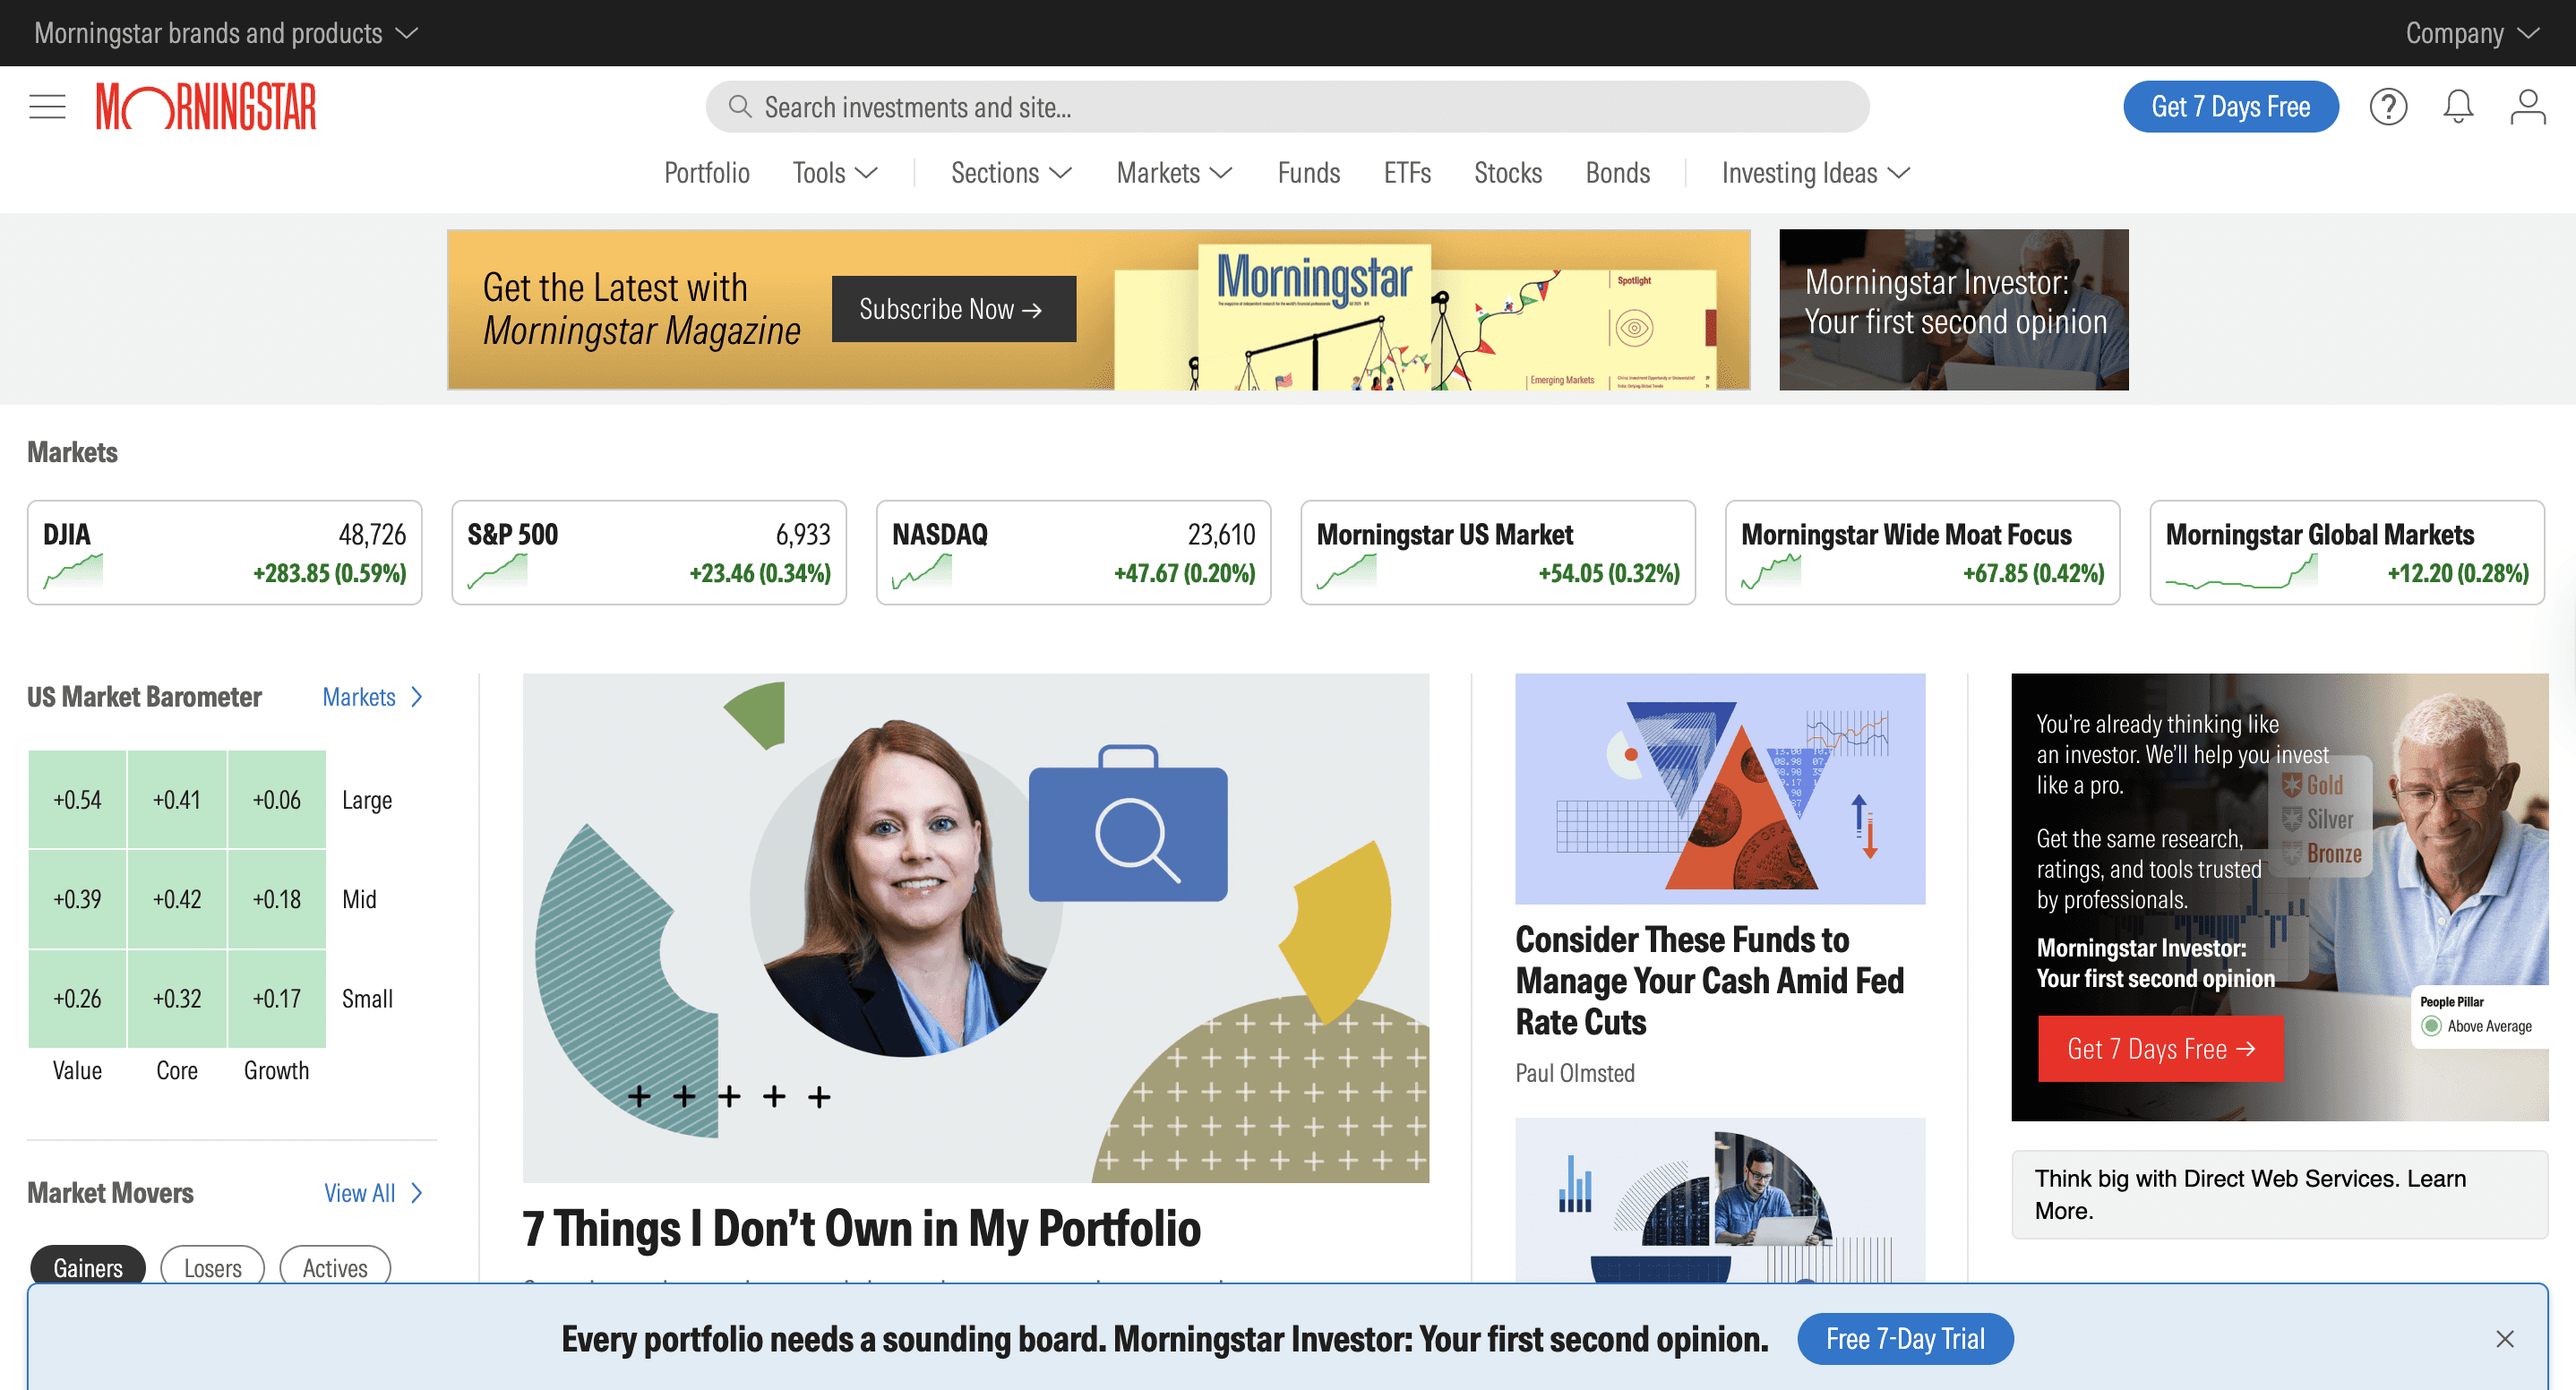View notifications bell icon
The width and height of the screenshot is (2576, 1390).
2458,107
